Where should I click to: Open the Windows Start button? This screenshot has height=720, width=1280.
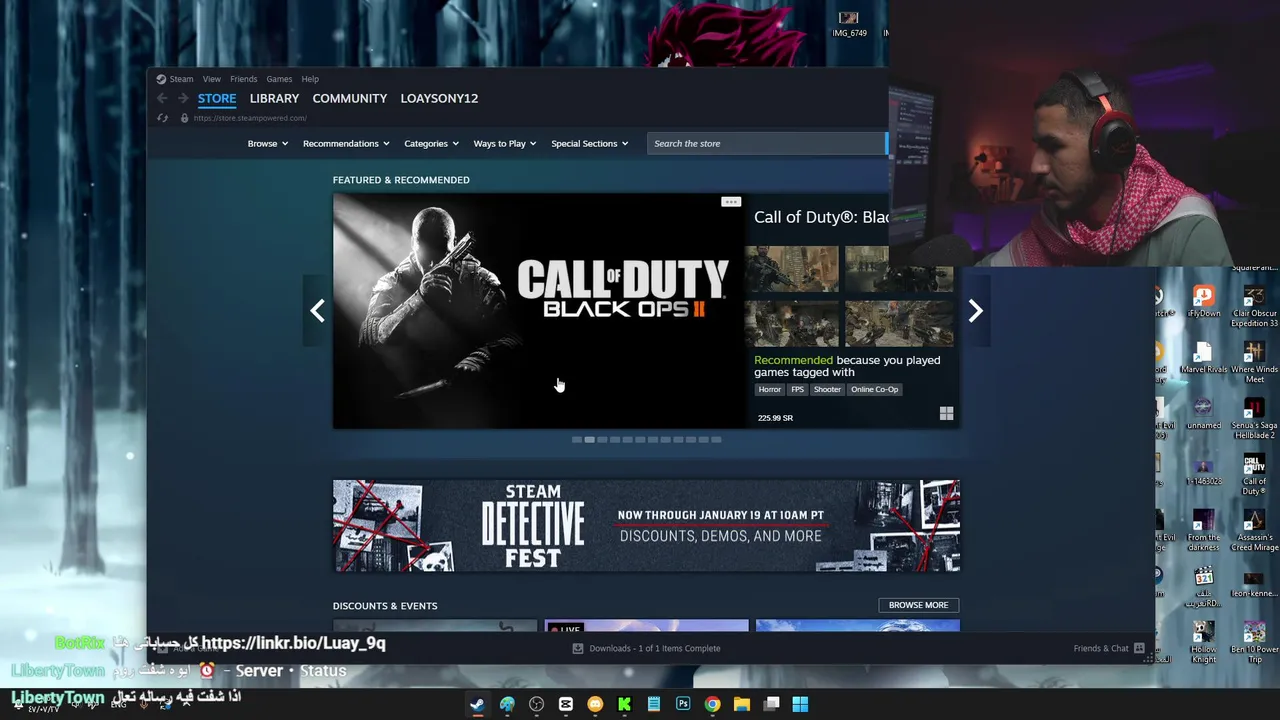800,704
